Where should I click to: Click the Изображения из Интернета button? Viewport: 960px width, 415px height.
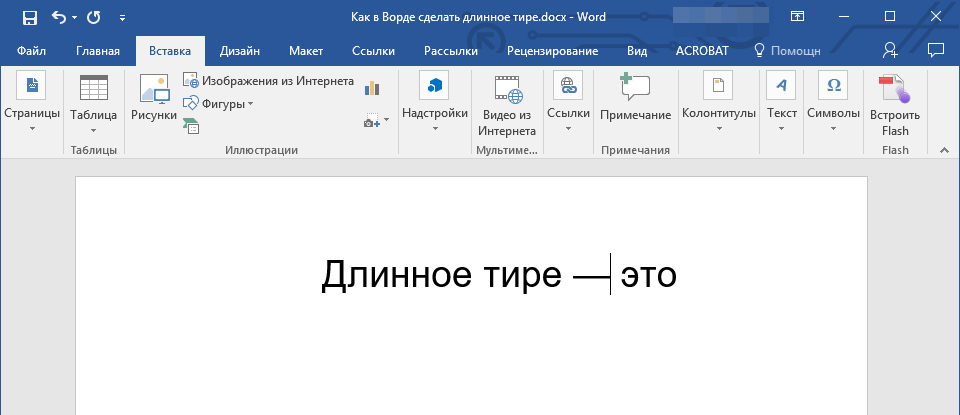pyautogui.click(x=268, y=81)
